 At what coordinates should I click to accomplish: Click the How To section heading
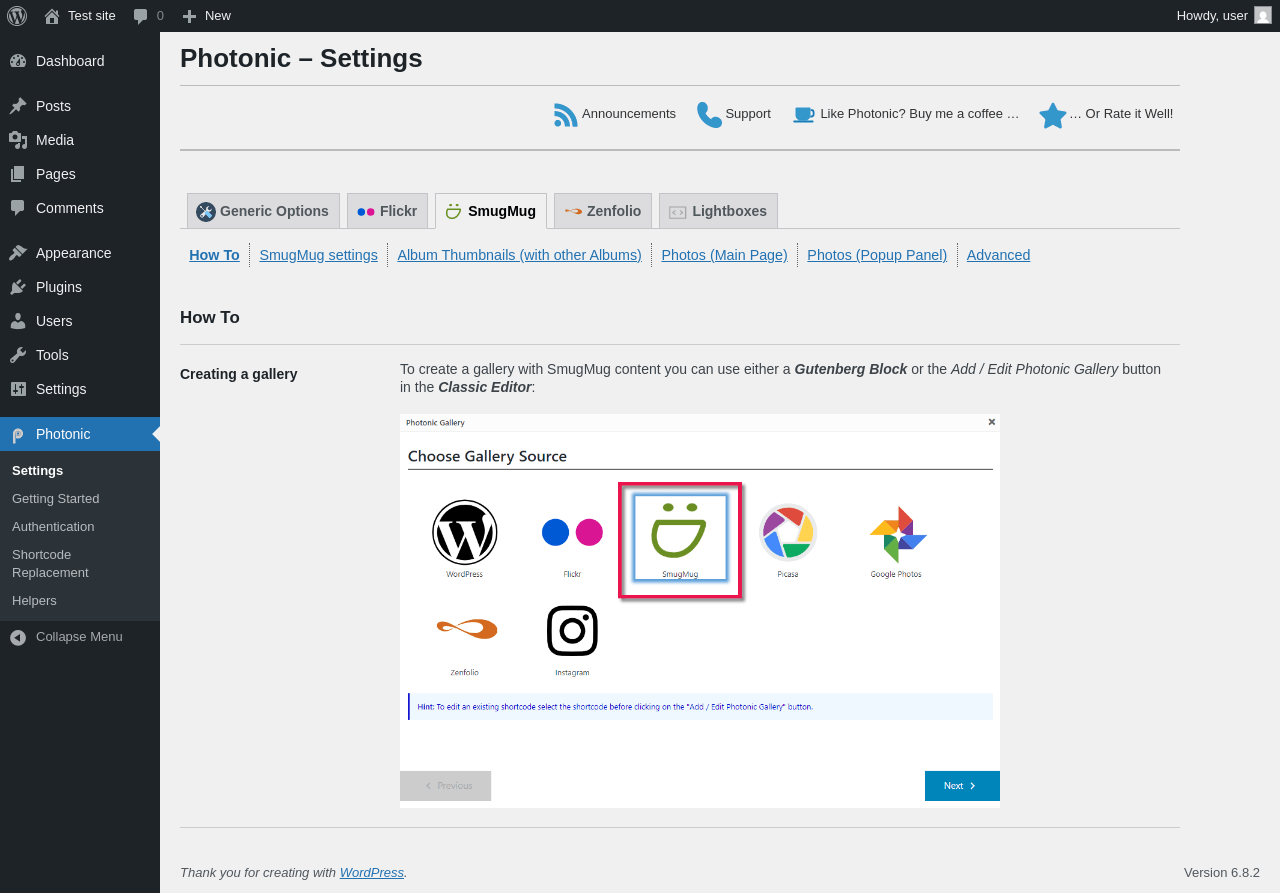(x=210, y=318)
